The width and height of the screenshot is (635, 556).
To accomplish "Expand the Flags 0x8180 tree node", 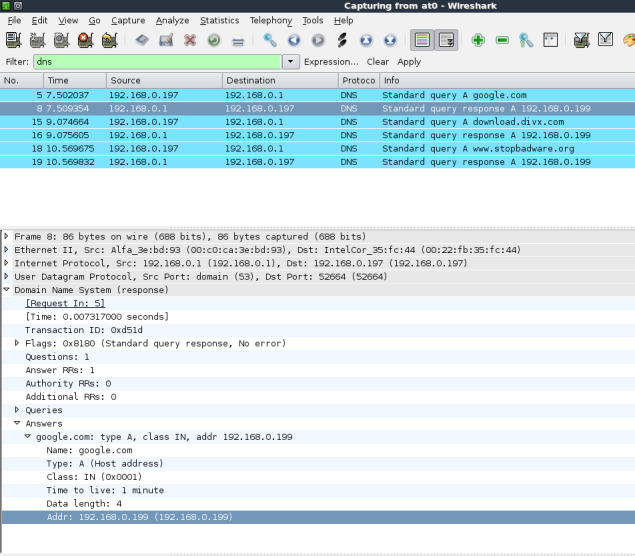I will (x=17, y=343).
